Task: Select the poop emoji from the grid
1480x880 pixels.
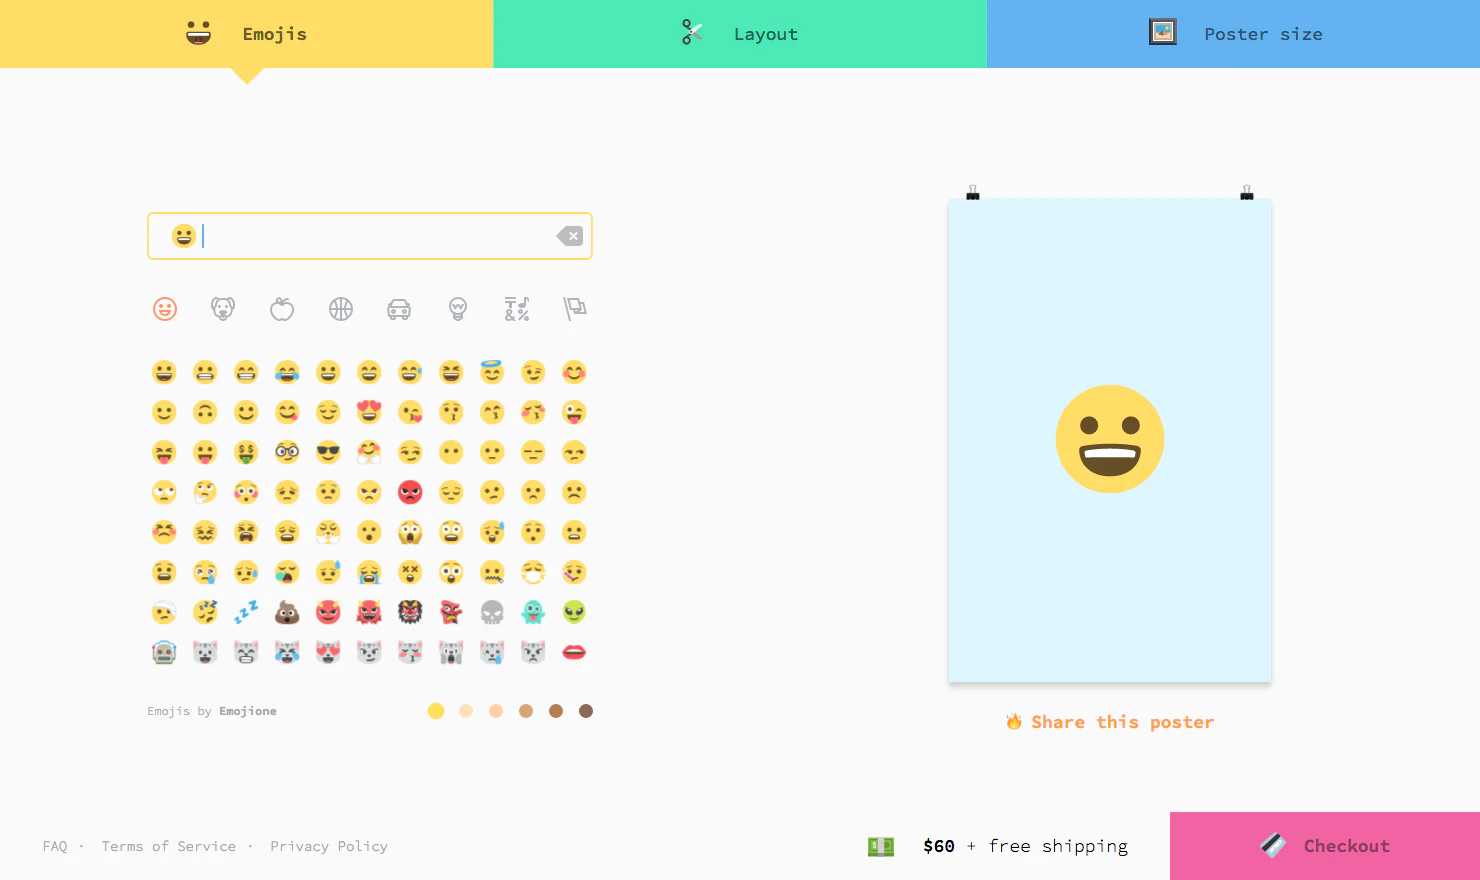Action: point(287,612)
